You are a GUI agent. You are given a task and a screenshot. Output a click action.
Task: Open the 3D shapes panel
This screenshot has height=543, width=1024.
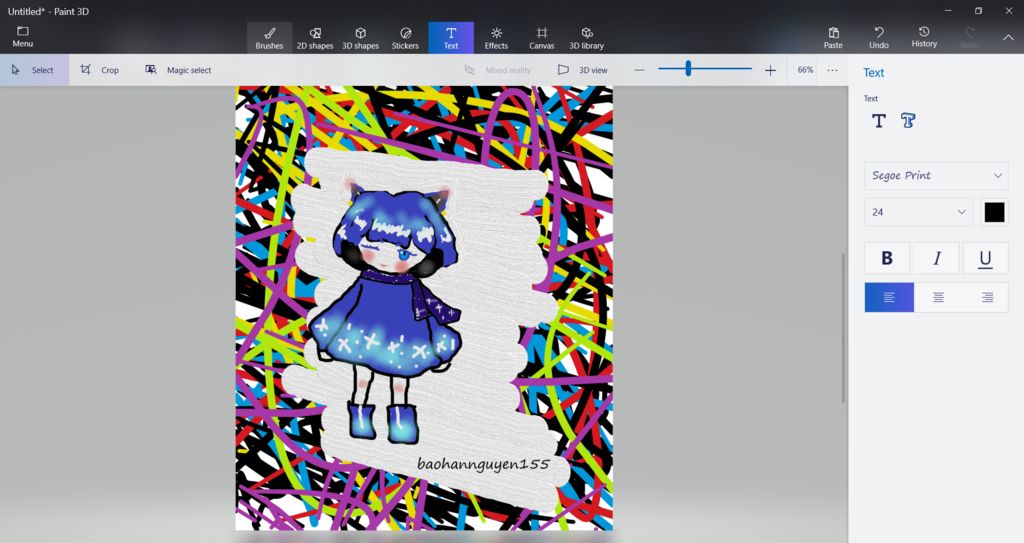(360, 38)
